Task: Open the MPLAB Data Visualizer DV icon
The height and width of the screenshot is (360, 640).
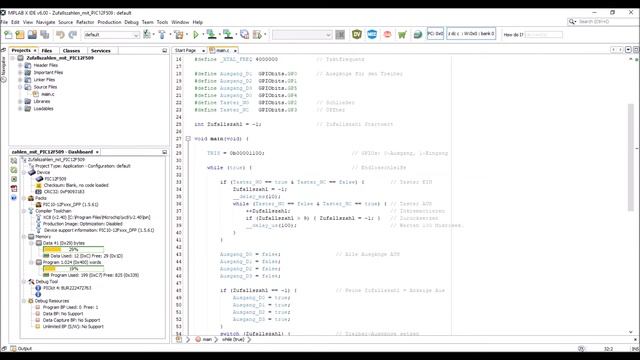Action: (357, 34)
